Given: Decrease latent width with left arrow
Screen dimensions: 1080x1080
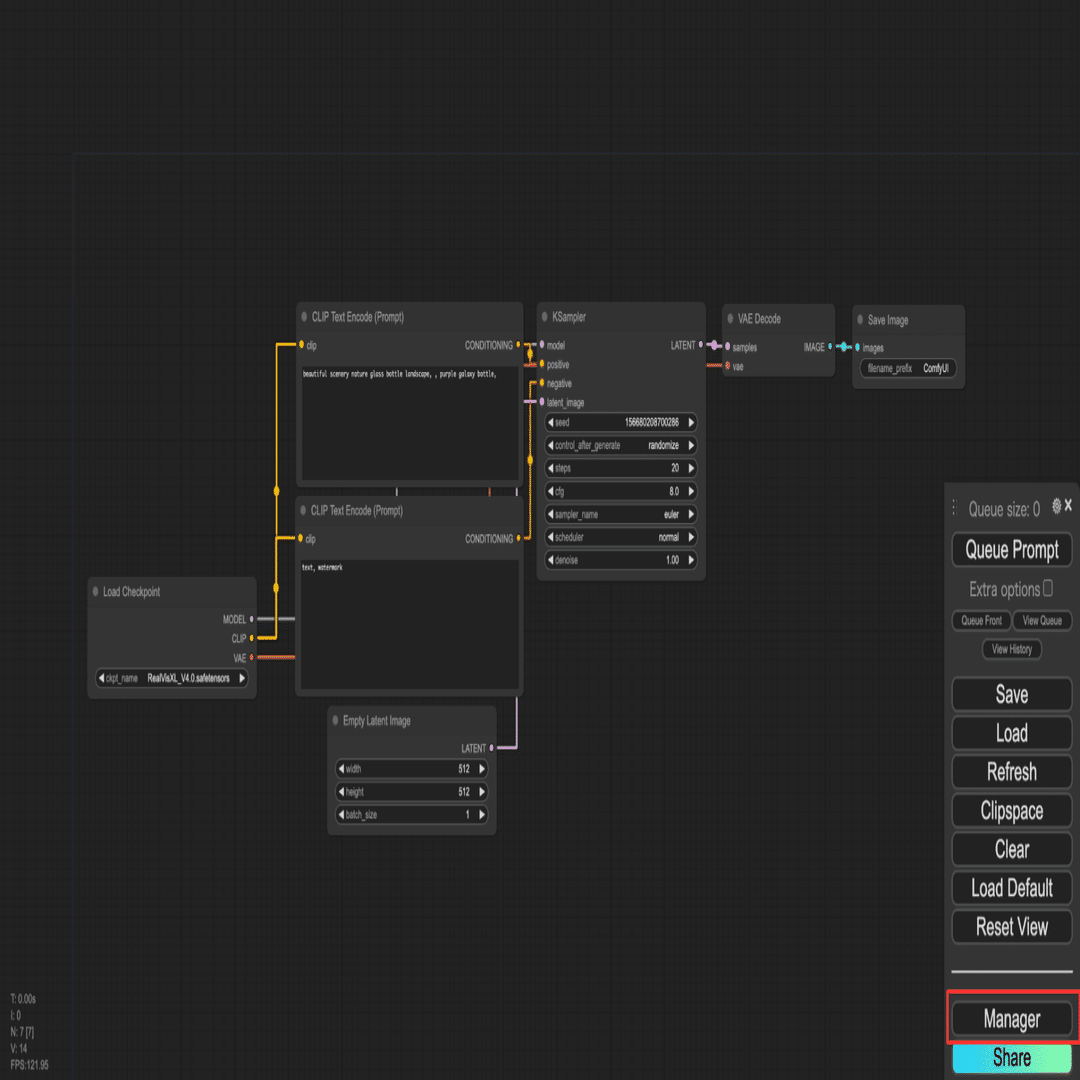Looking at the screenshot, I should (x=341, y=769).
